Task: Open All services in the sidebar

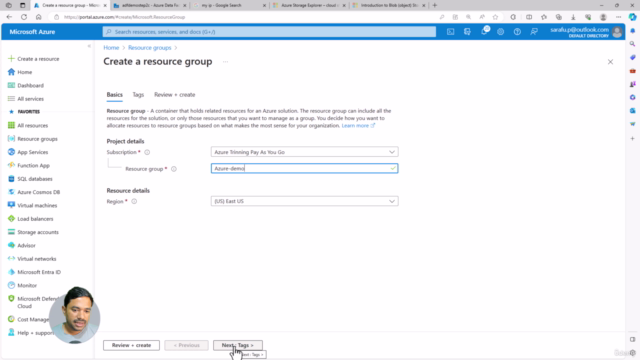Action: [x=30, y=99]
